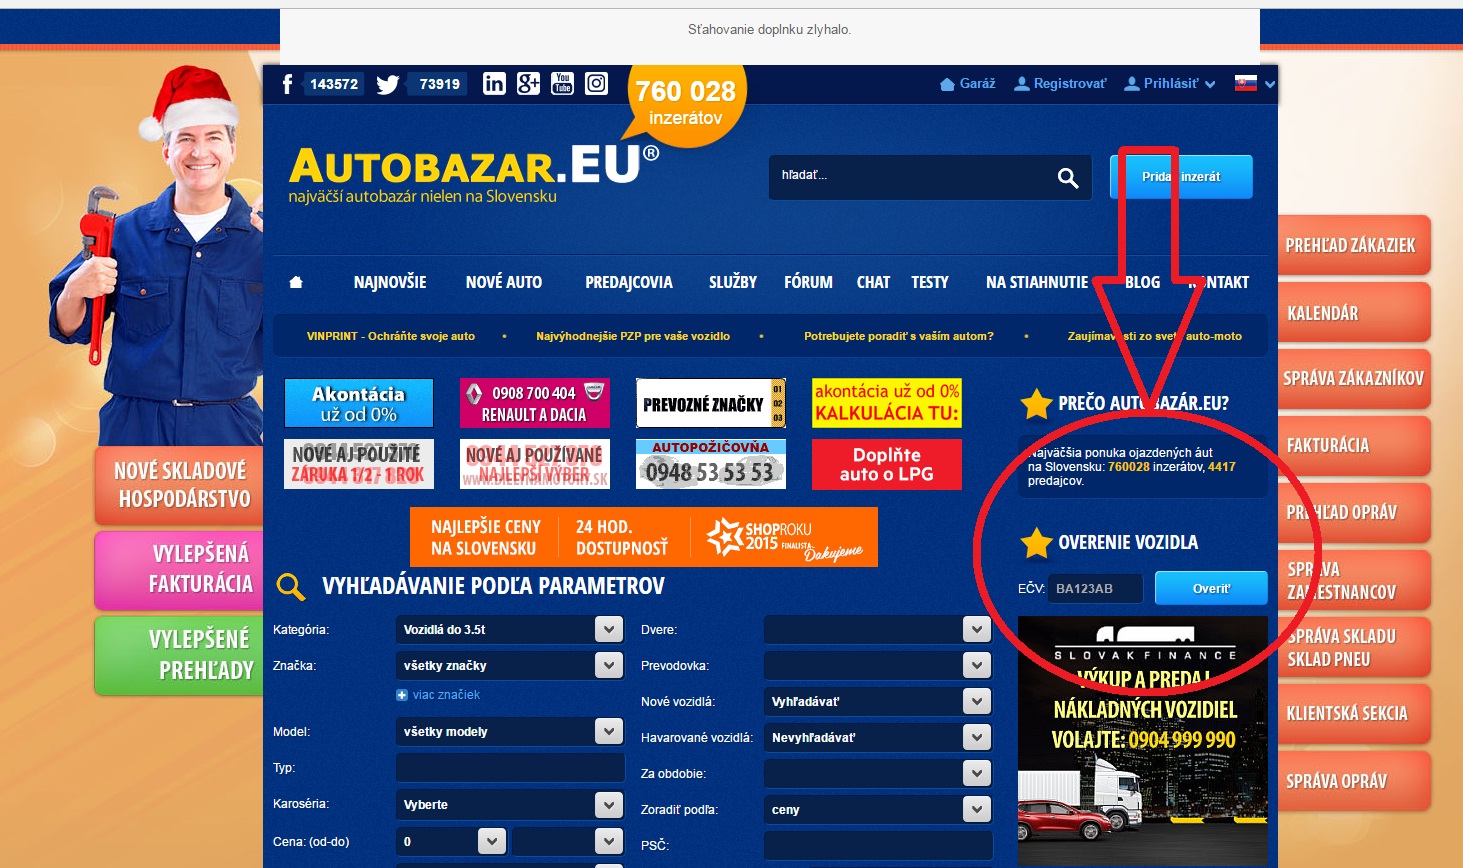Click the Typ input field
Image resolution: width=1463 pixels, height=868 pixels.
(510, 767)
